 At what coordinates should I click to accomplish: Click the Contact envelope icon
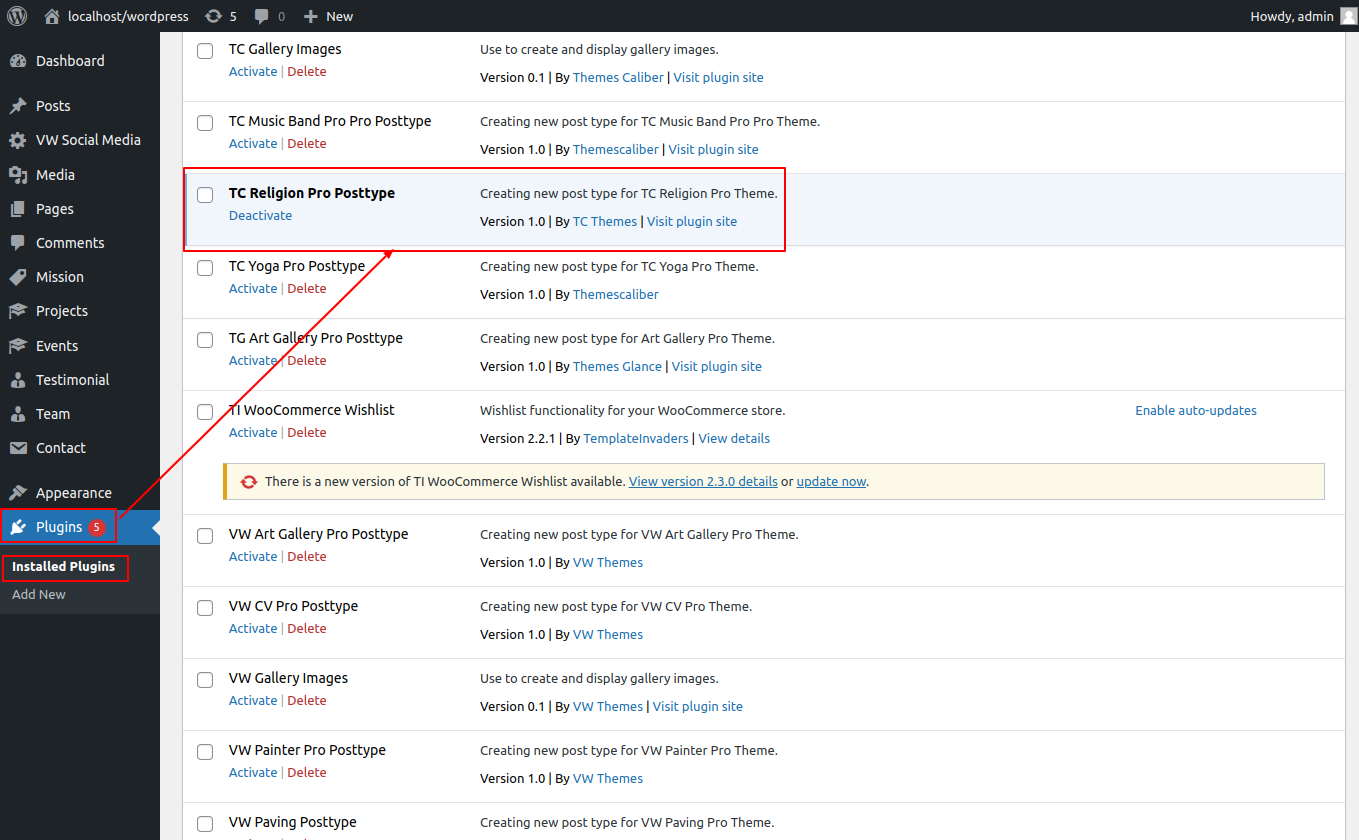18,448
